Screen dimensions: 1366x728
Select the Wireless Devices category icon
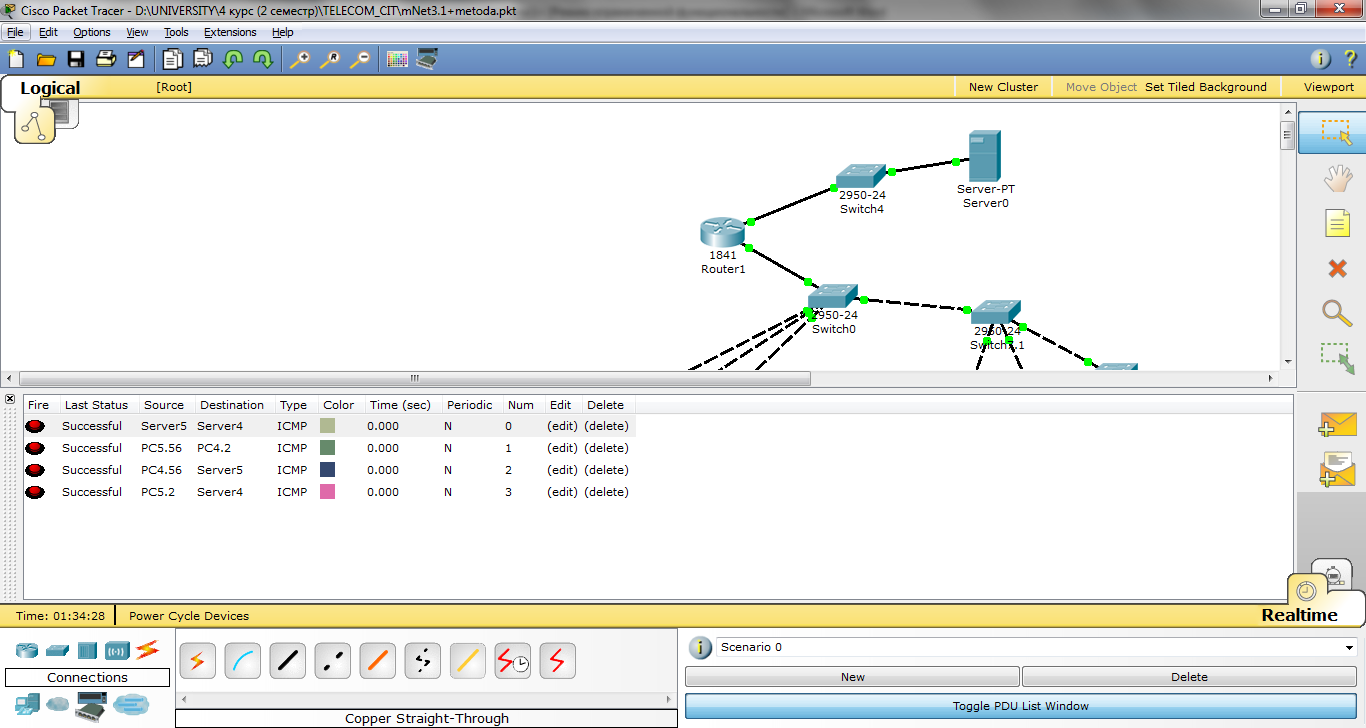point(117,651)
